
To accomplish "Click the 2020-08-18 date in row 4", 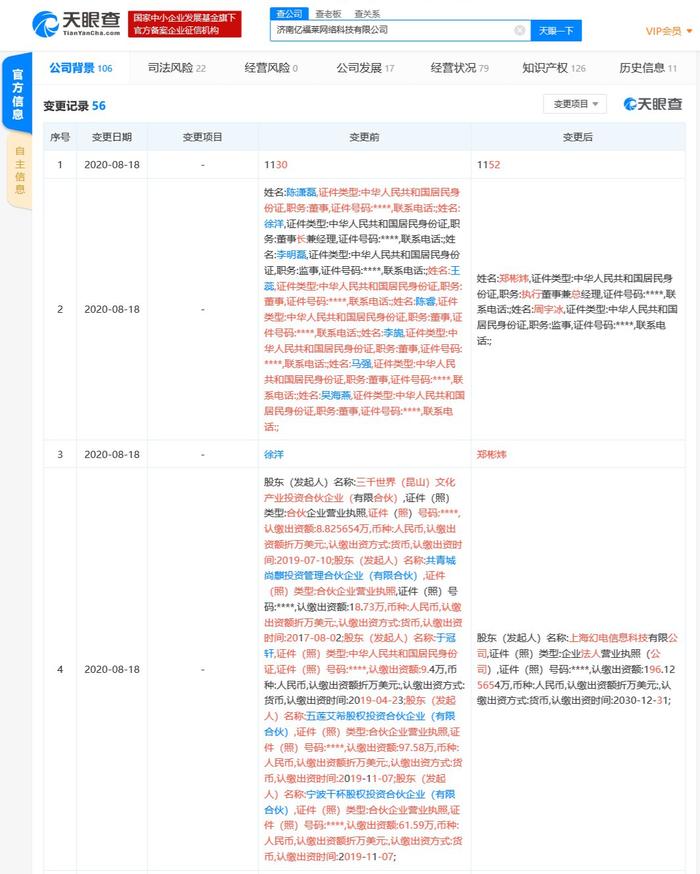I will pos(112,669).
